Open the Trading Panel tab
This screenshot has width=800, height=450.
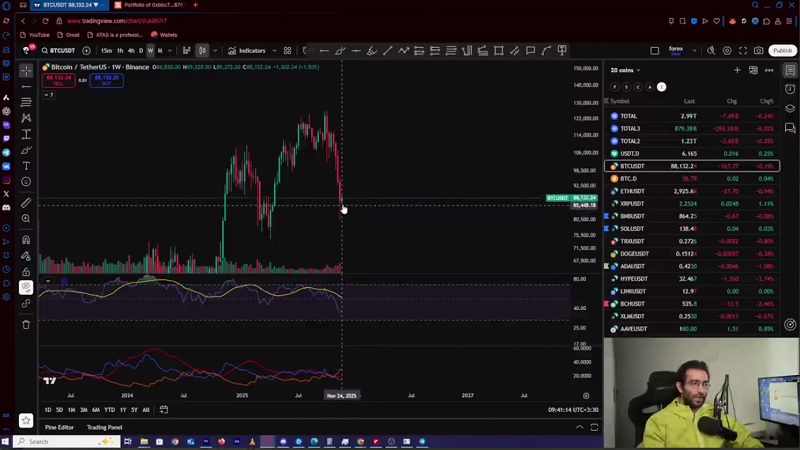(104, 427)
